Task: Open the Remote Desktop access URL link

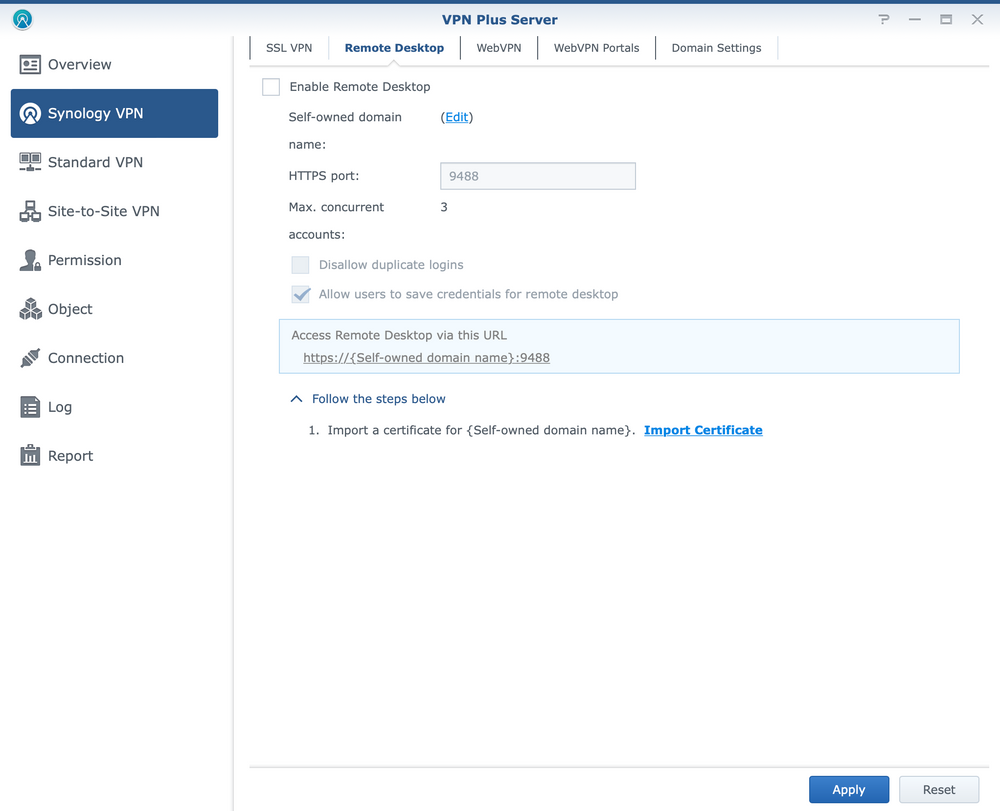Action: tap(426, 358)
